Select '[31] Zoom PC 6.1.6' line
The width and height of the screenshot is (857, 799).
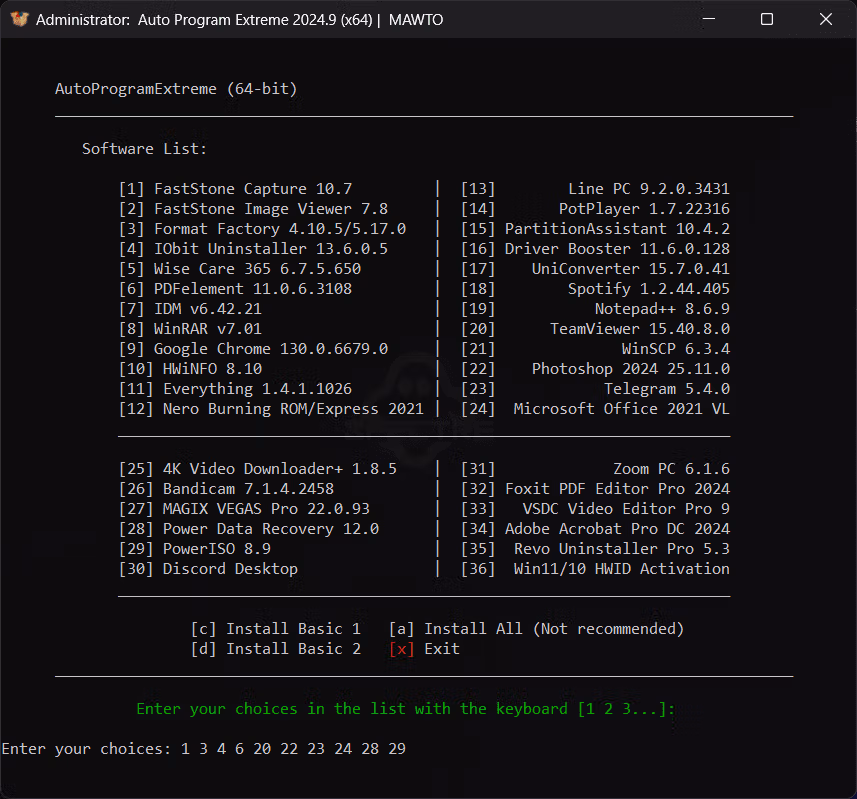point(595,469)
